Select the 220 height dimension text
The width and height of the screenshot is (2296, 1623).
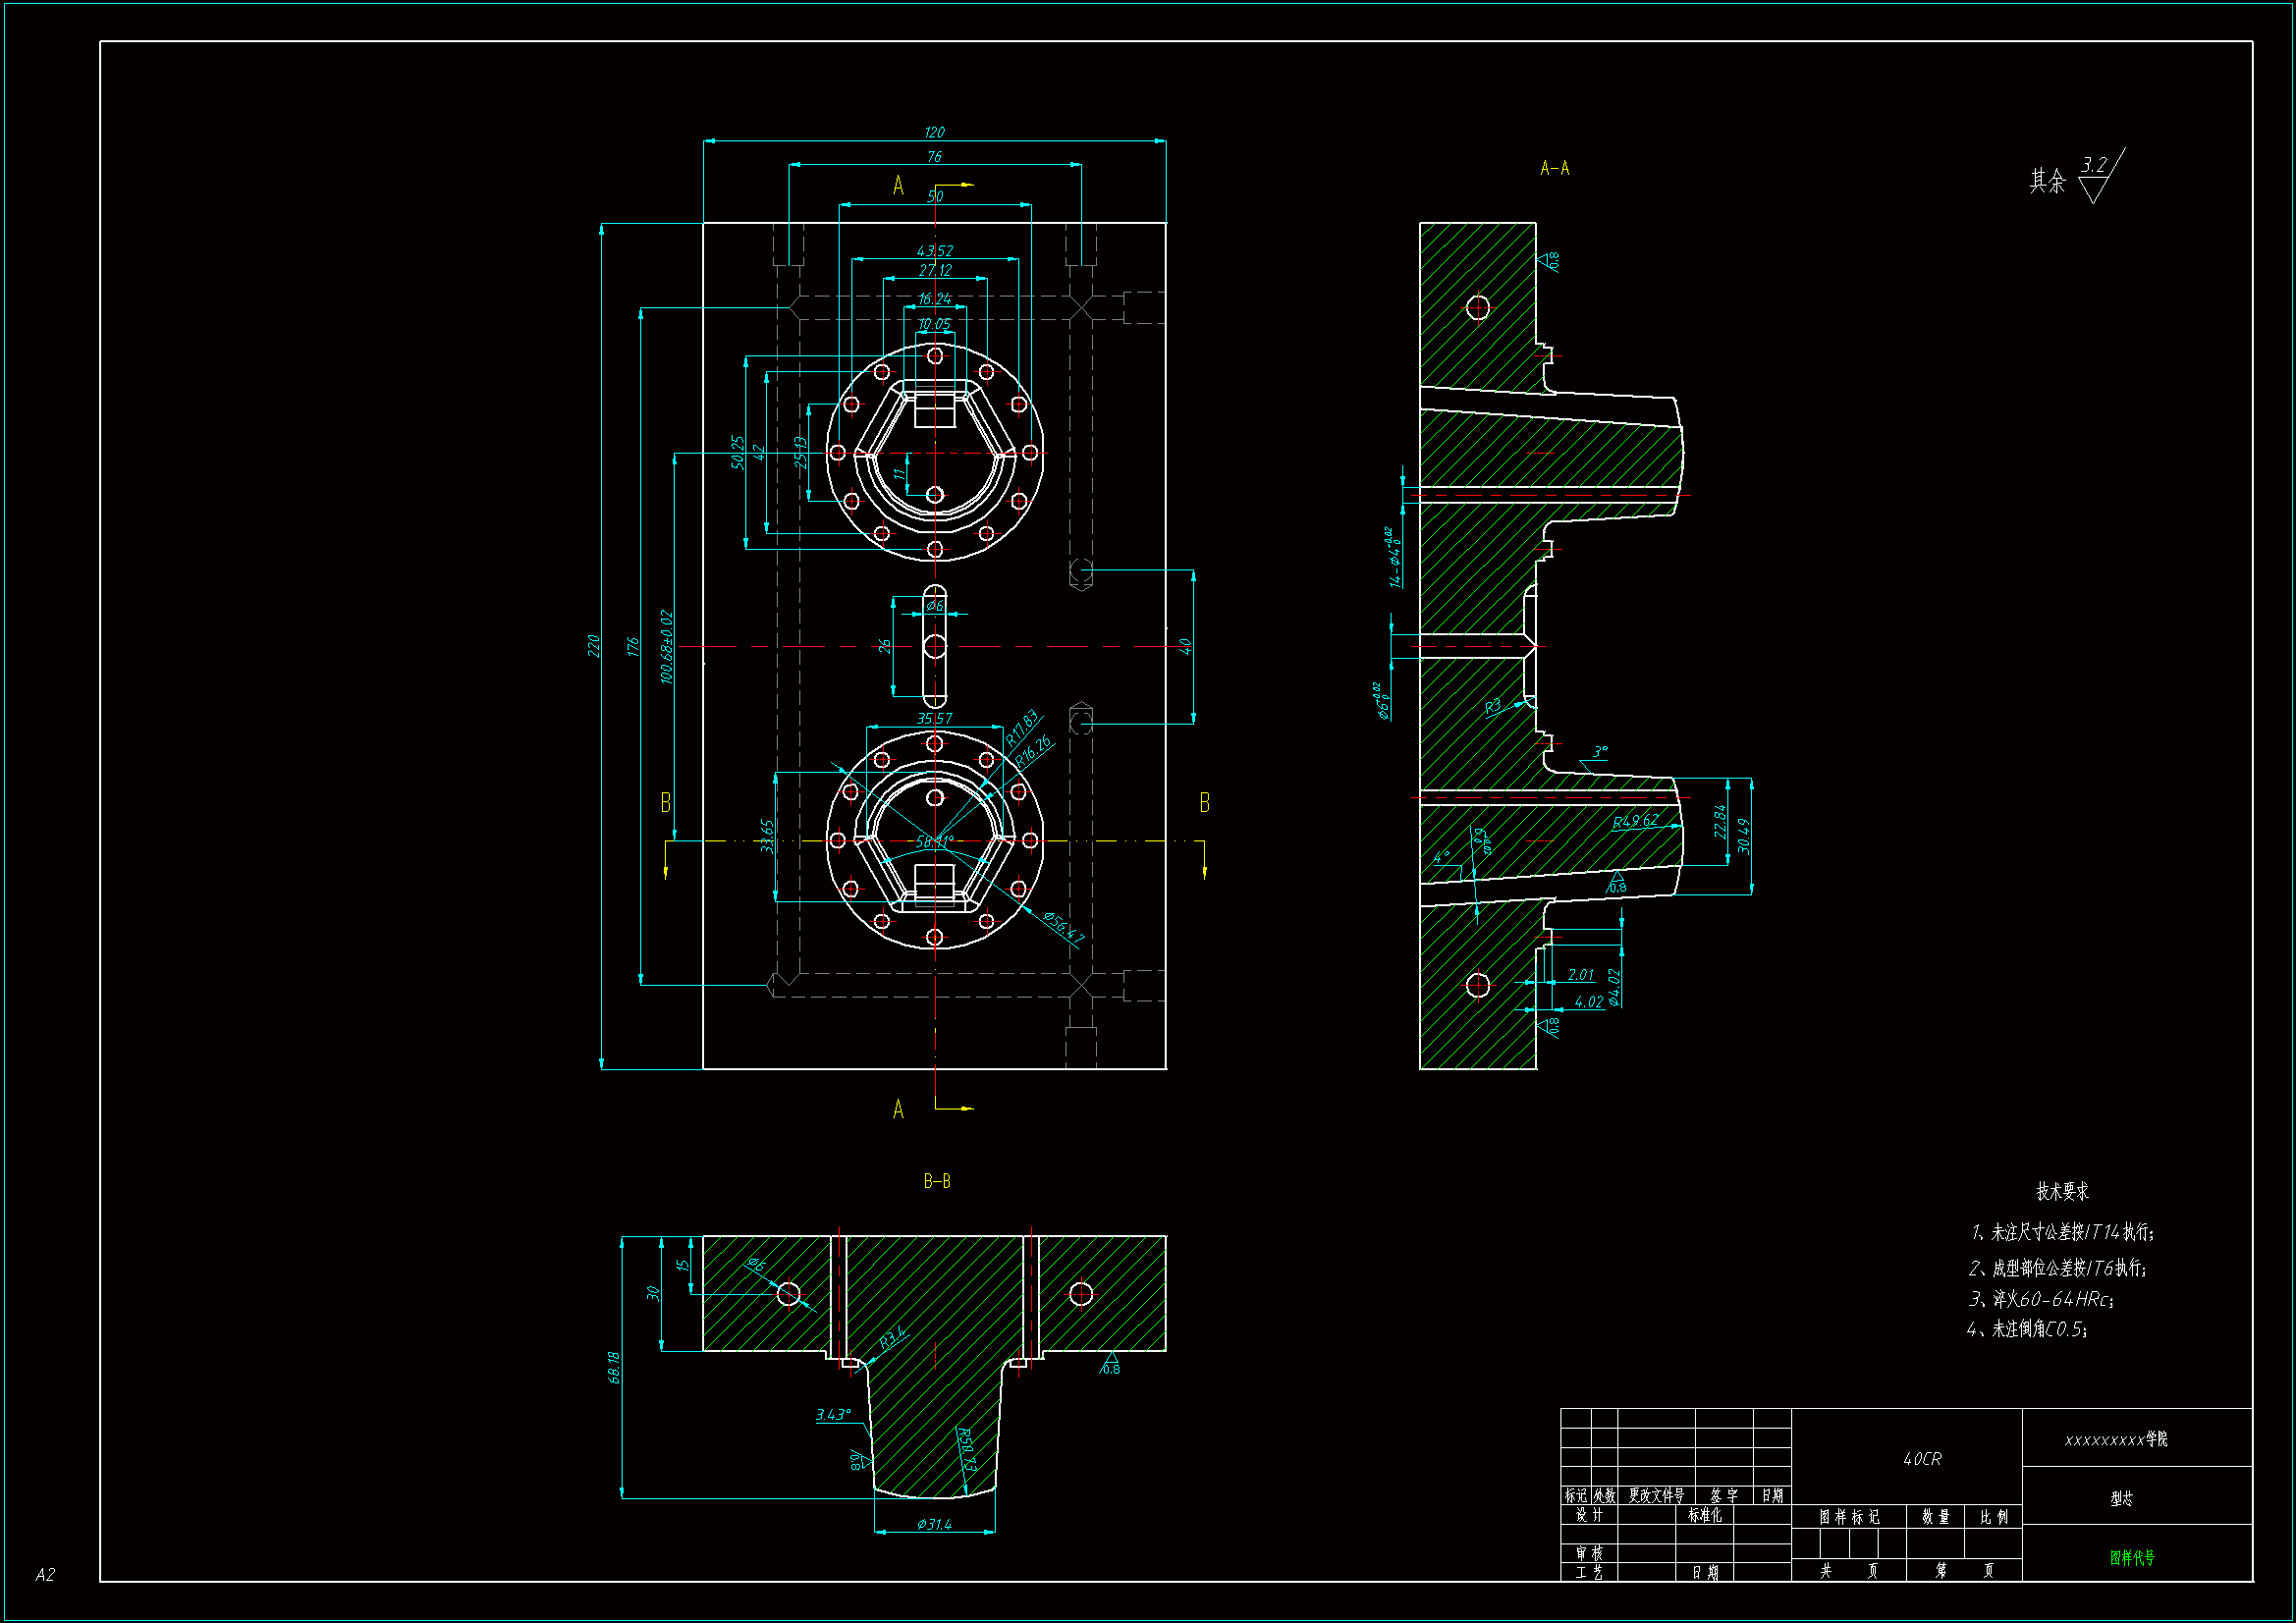click(x=593, y=646)
